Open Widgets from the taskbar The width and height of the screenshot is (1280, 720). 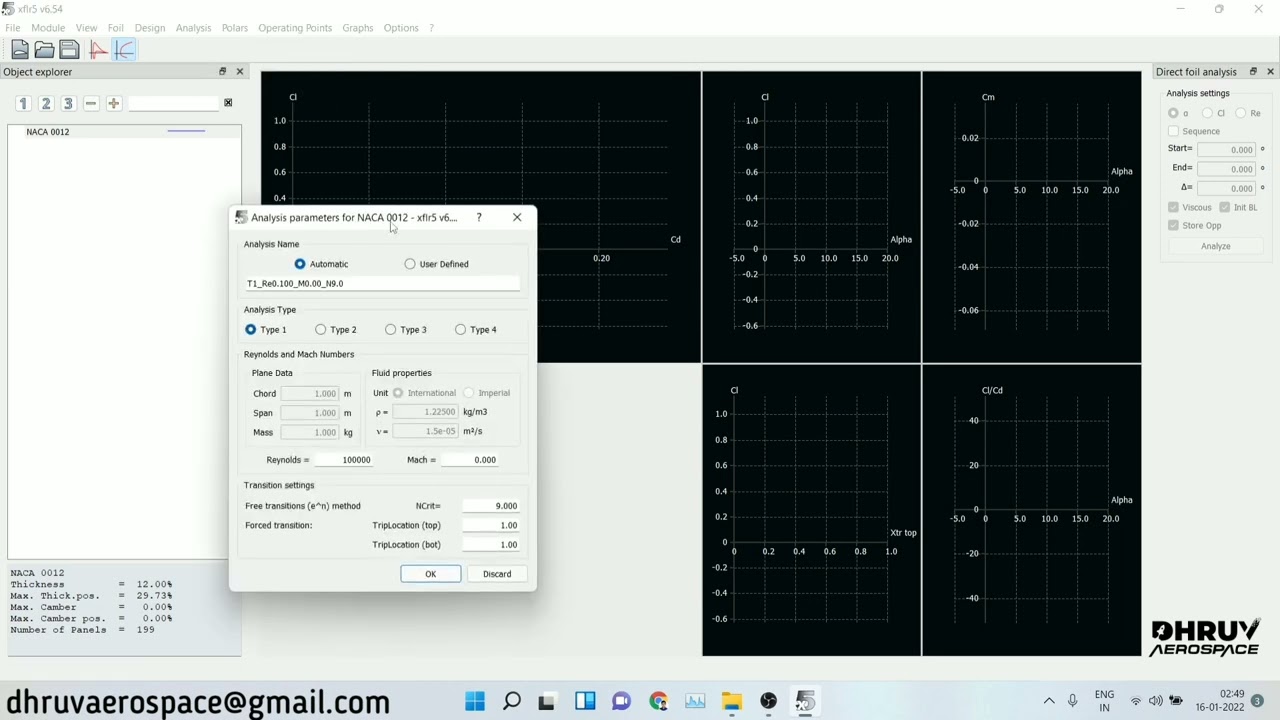point(585,701)
